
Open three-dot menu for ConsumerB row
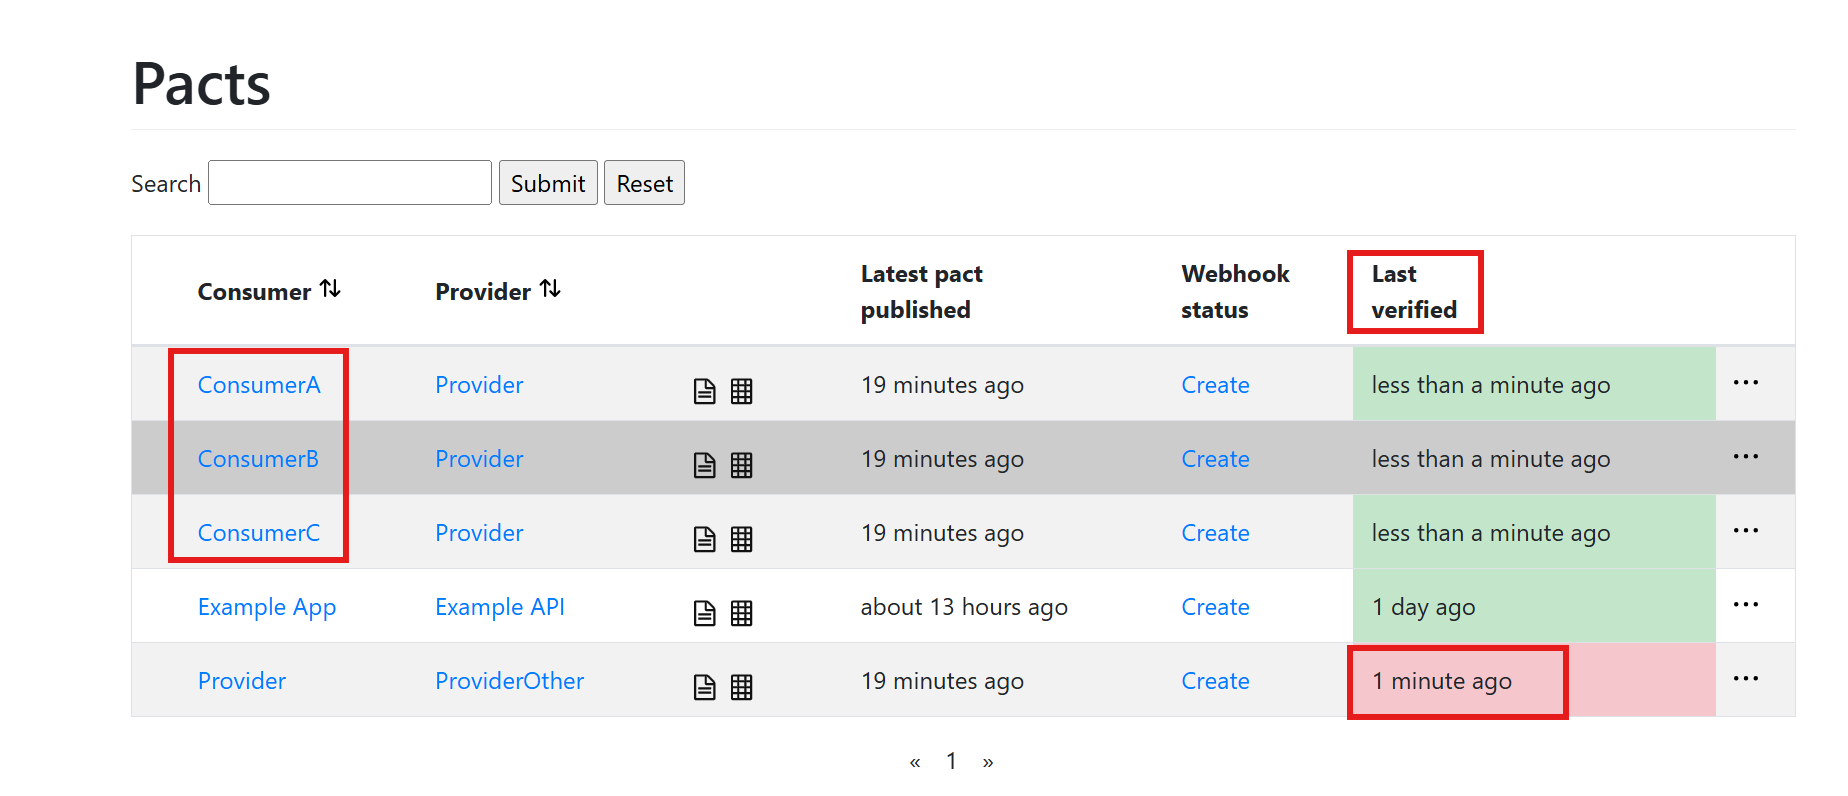[1745, 457]
